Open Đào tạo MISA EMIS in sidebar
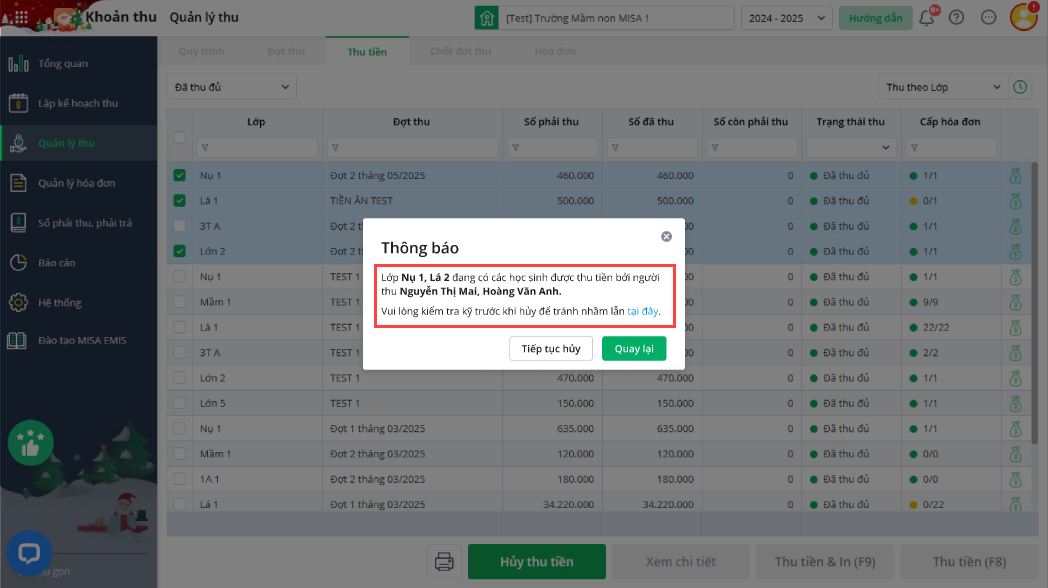Screen dimensions: 1048x588 point(78,340)
